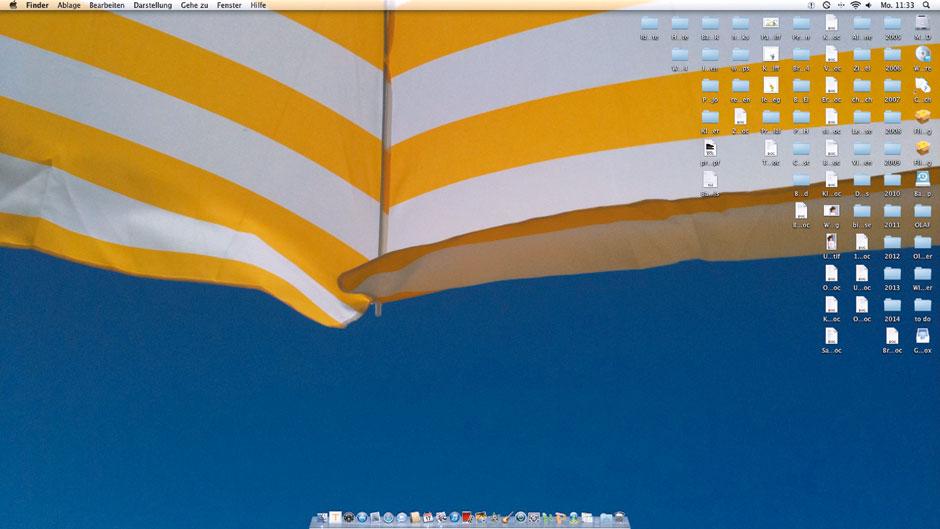Select the 2010 folder on desktop

click(x=893, y=184)
